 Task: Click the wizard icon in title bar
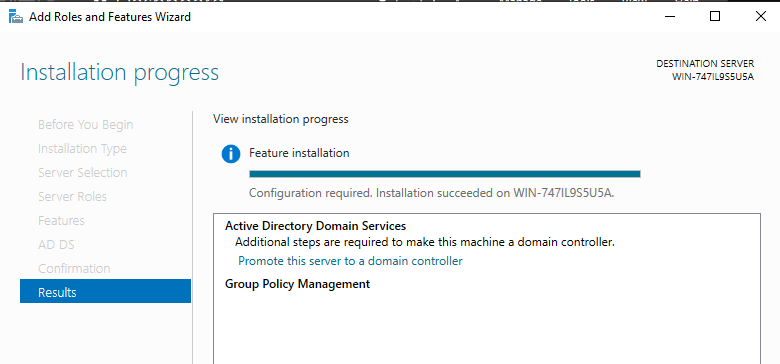pyautogui.click(x=16, y=17)
